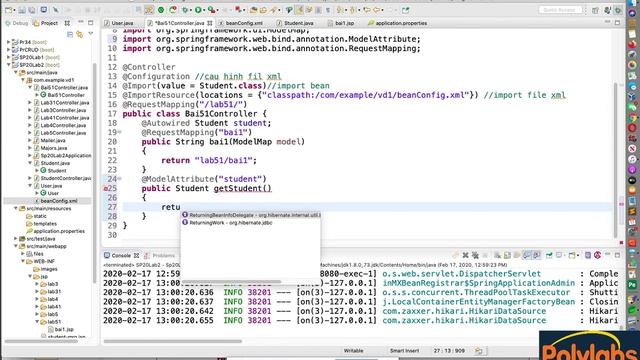Click the red circular Console toolbar icon
The width and height of the screenshot is (640, 360).
tap(598, 256)
